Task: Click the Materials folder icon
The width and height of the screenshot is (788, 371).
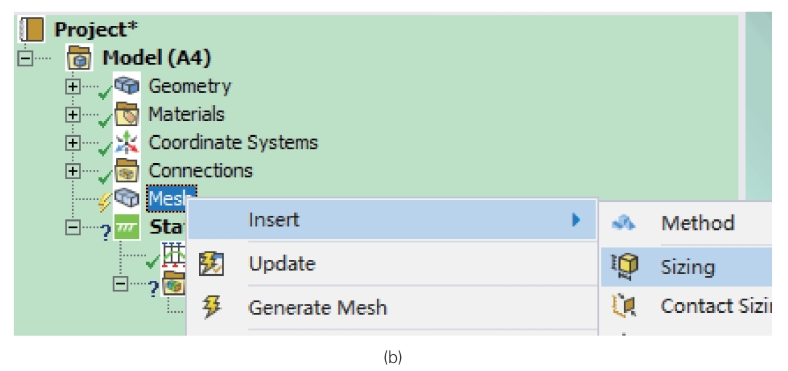Action: click(126, 114)
